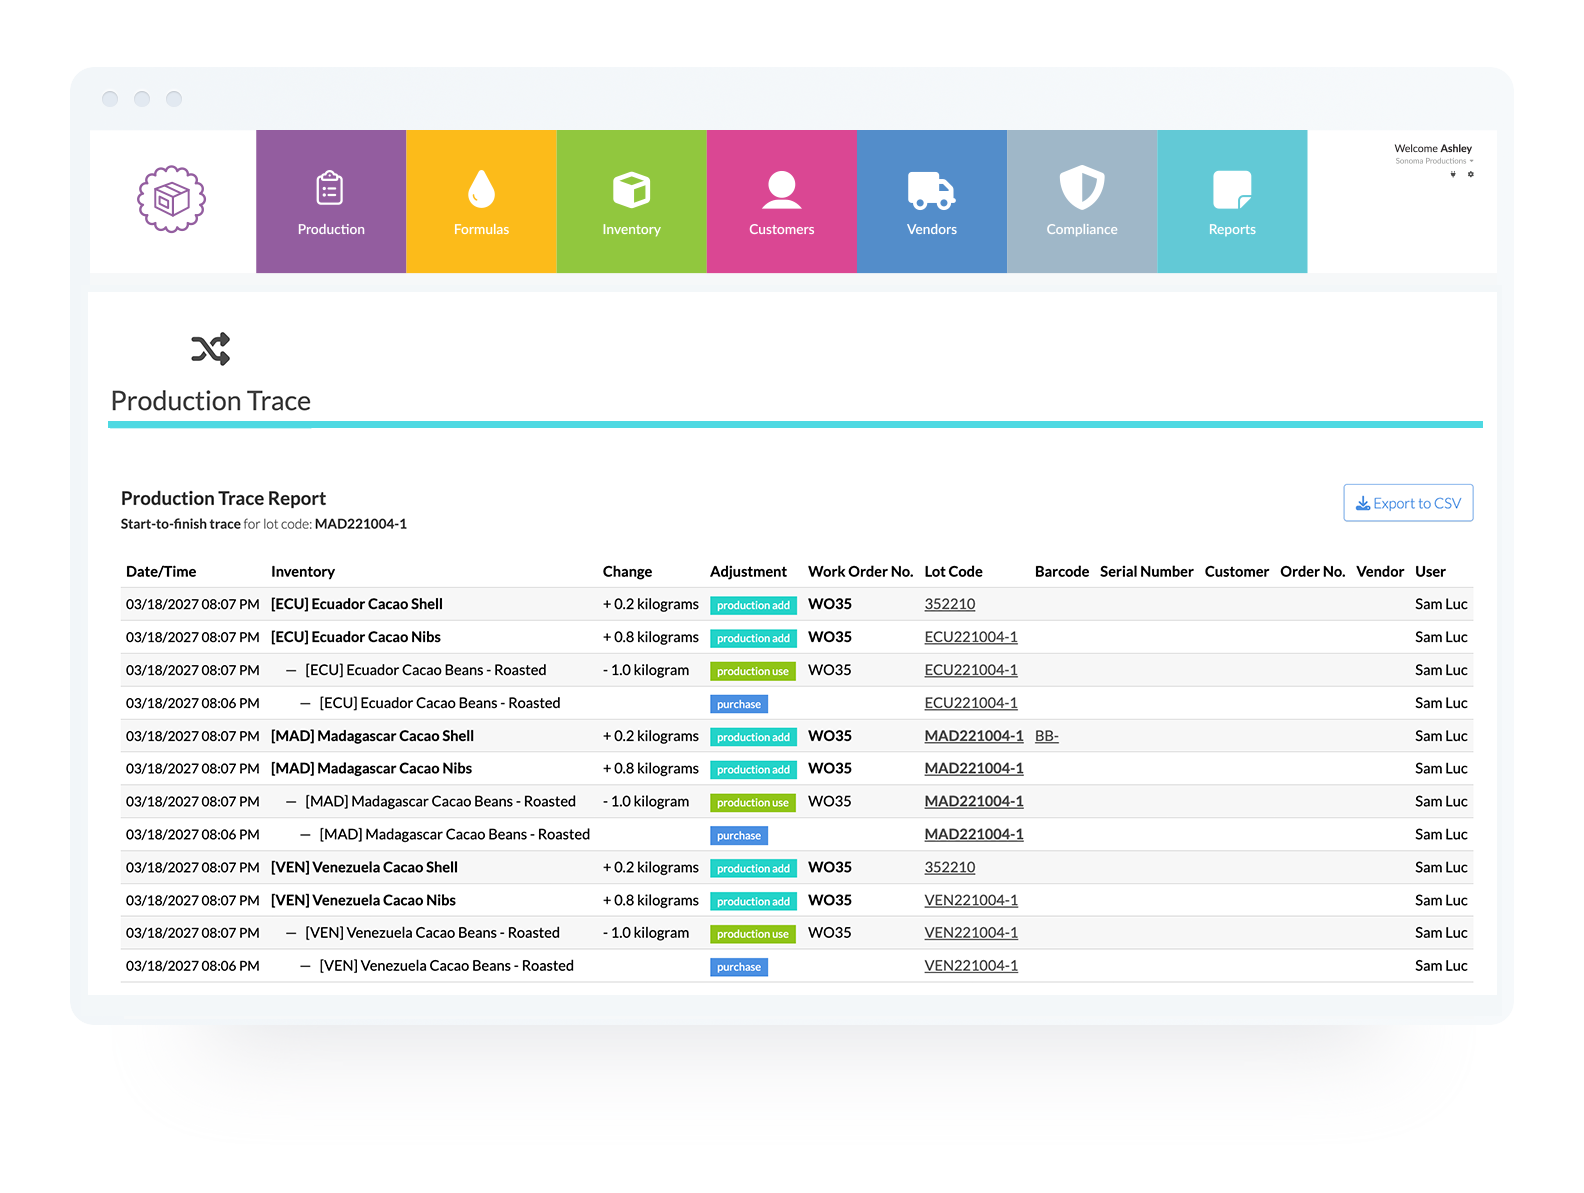Select '[MAD] Madagascar Cacao Nibs' inventory cell
This screenshot has height=1193, width=1584.
tap(371, 768)
